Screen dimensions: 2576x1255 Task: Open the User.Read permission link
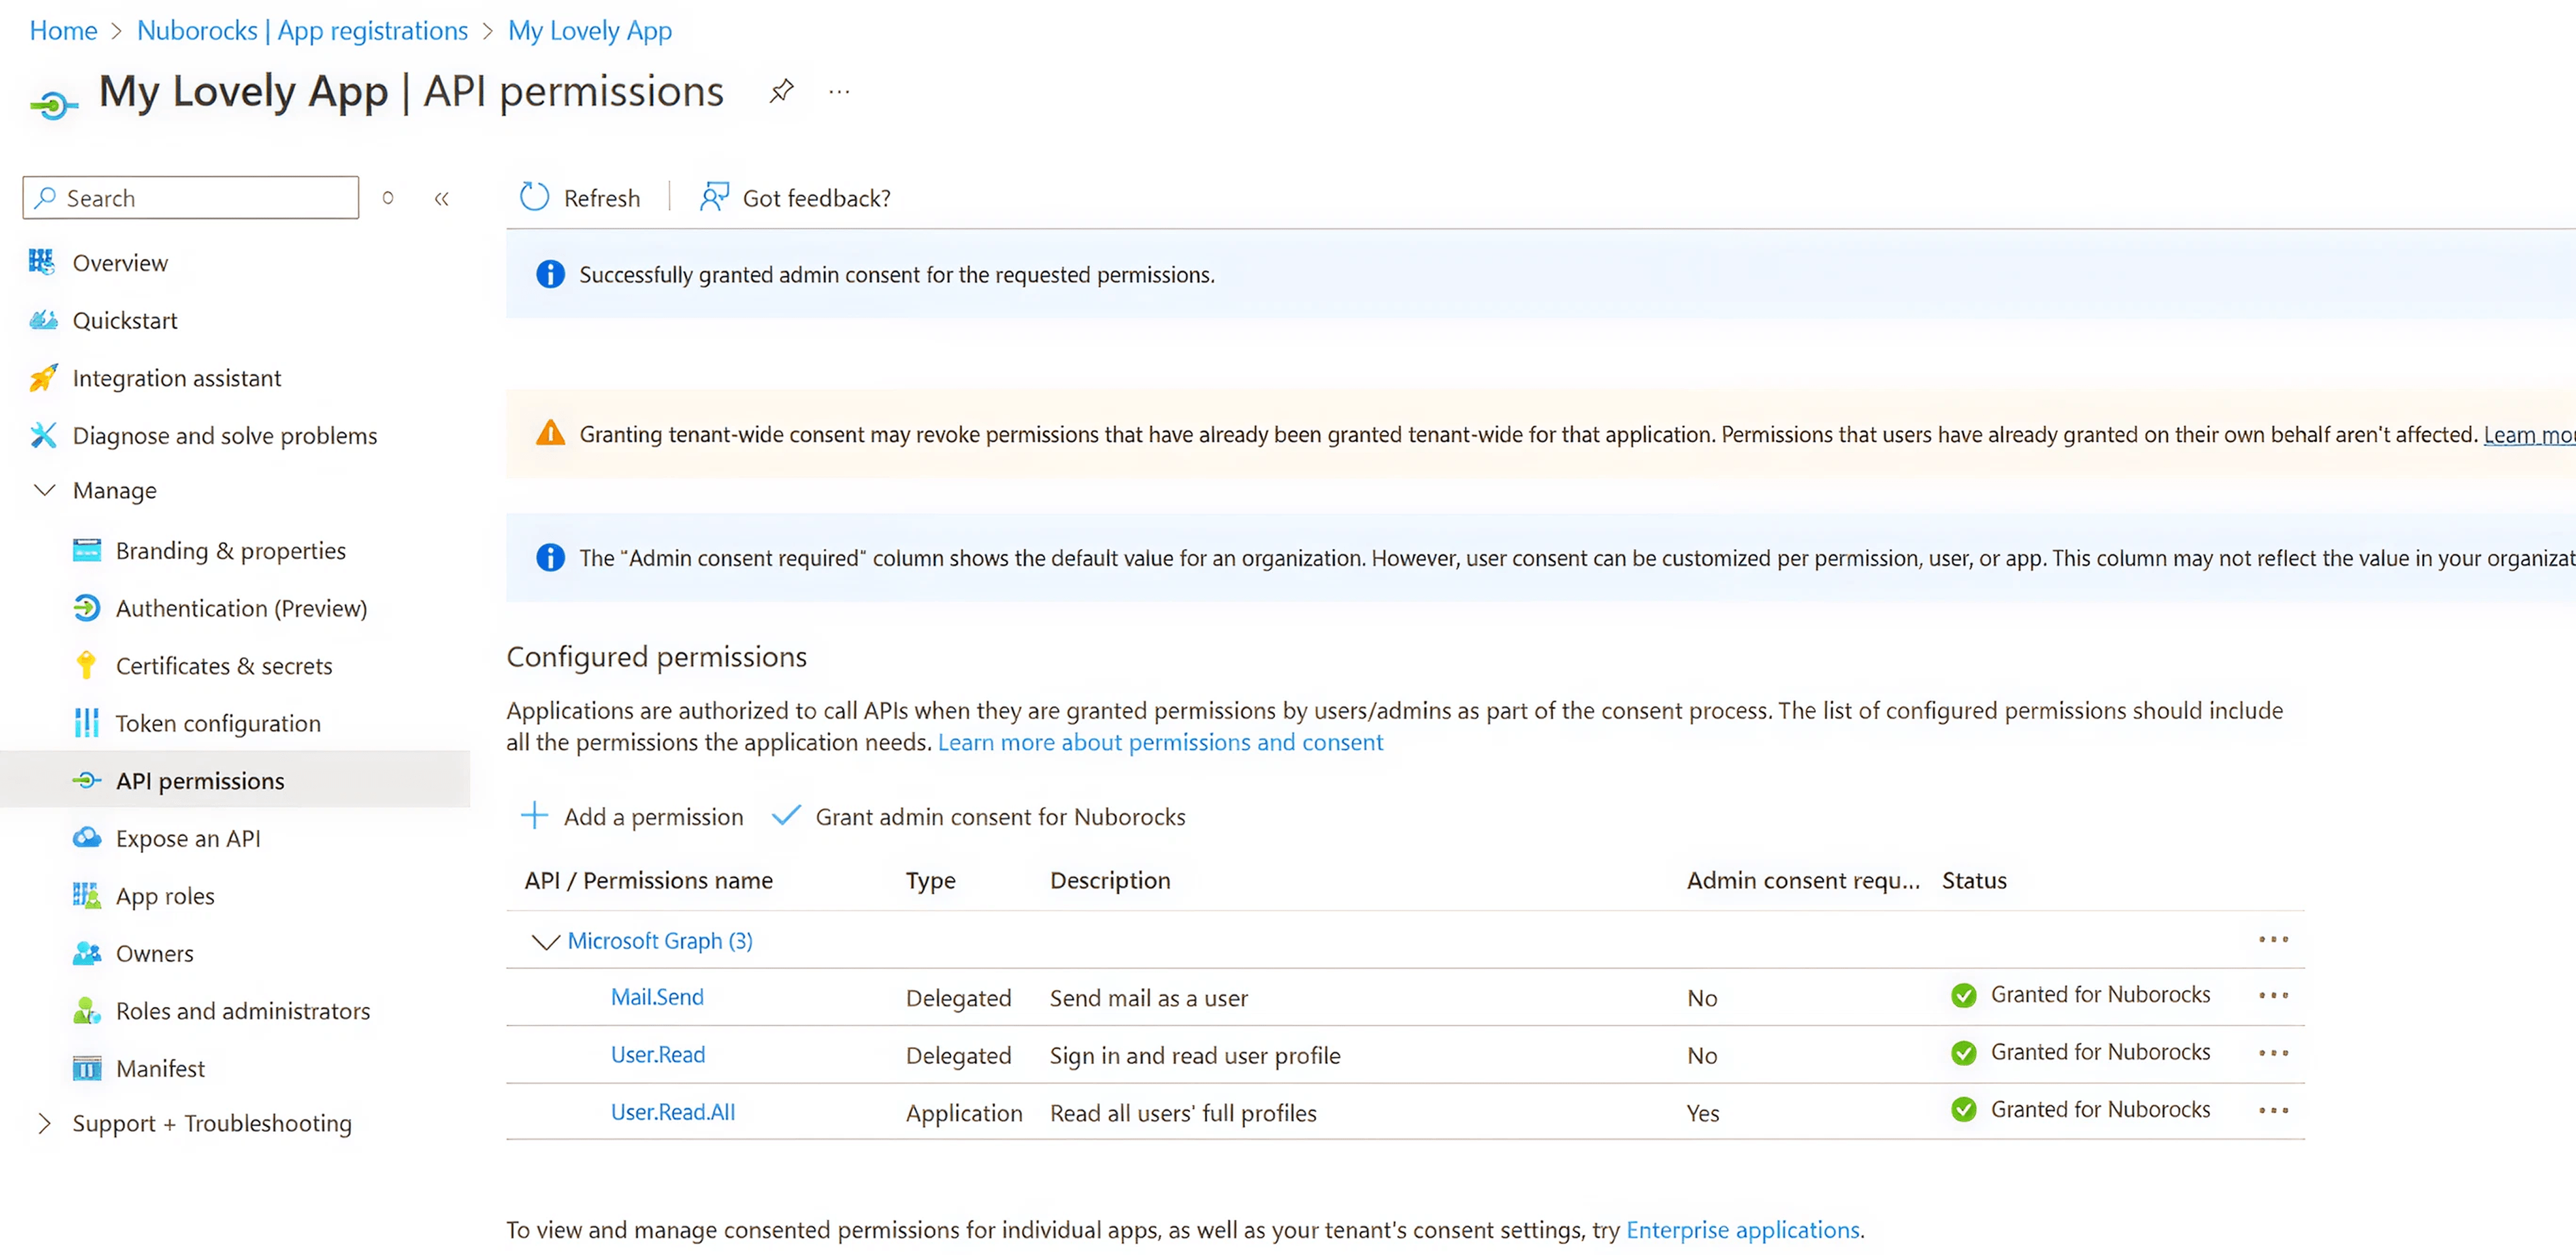click(657, 1054)
